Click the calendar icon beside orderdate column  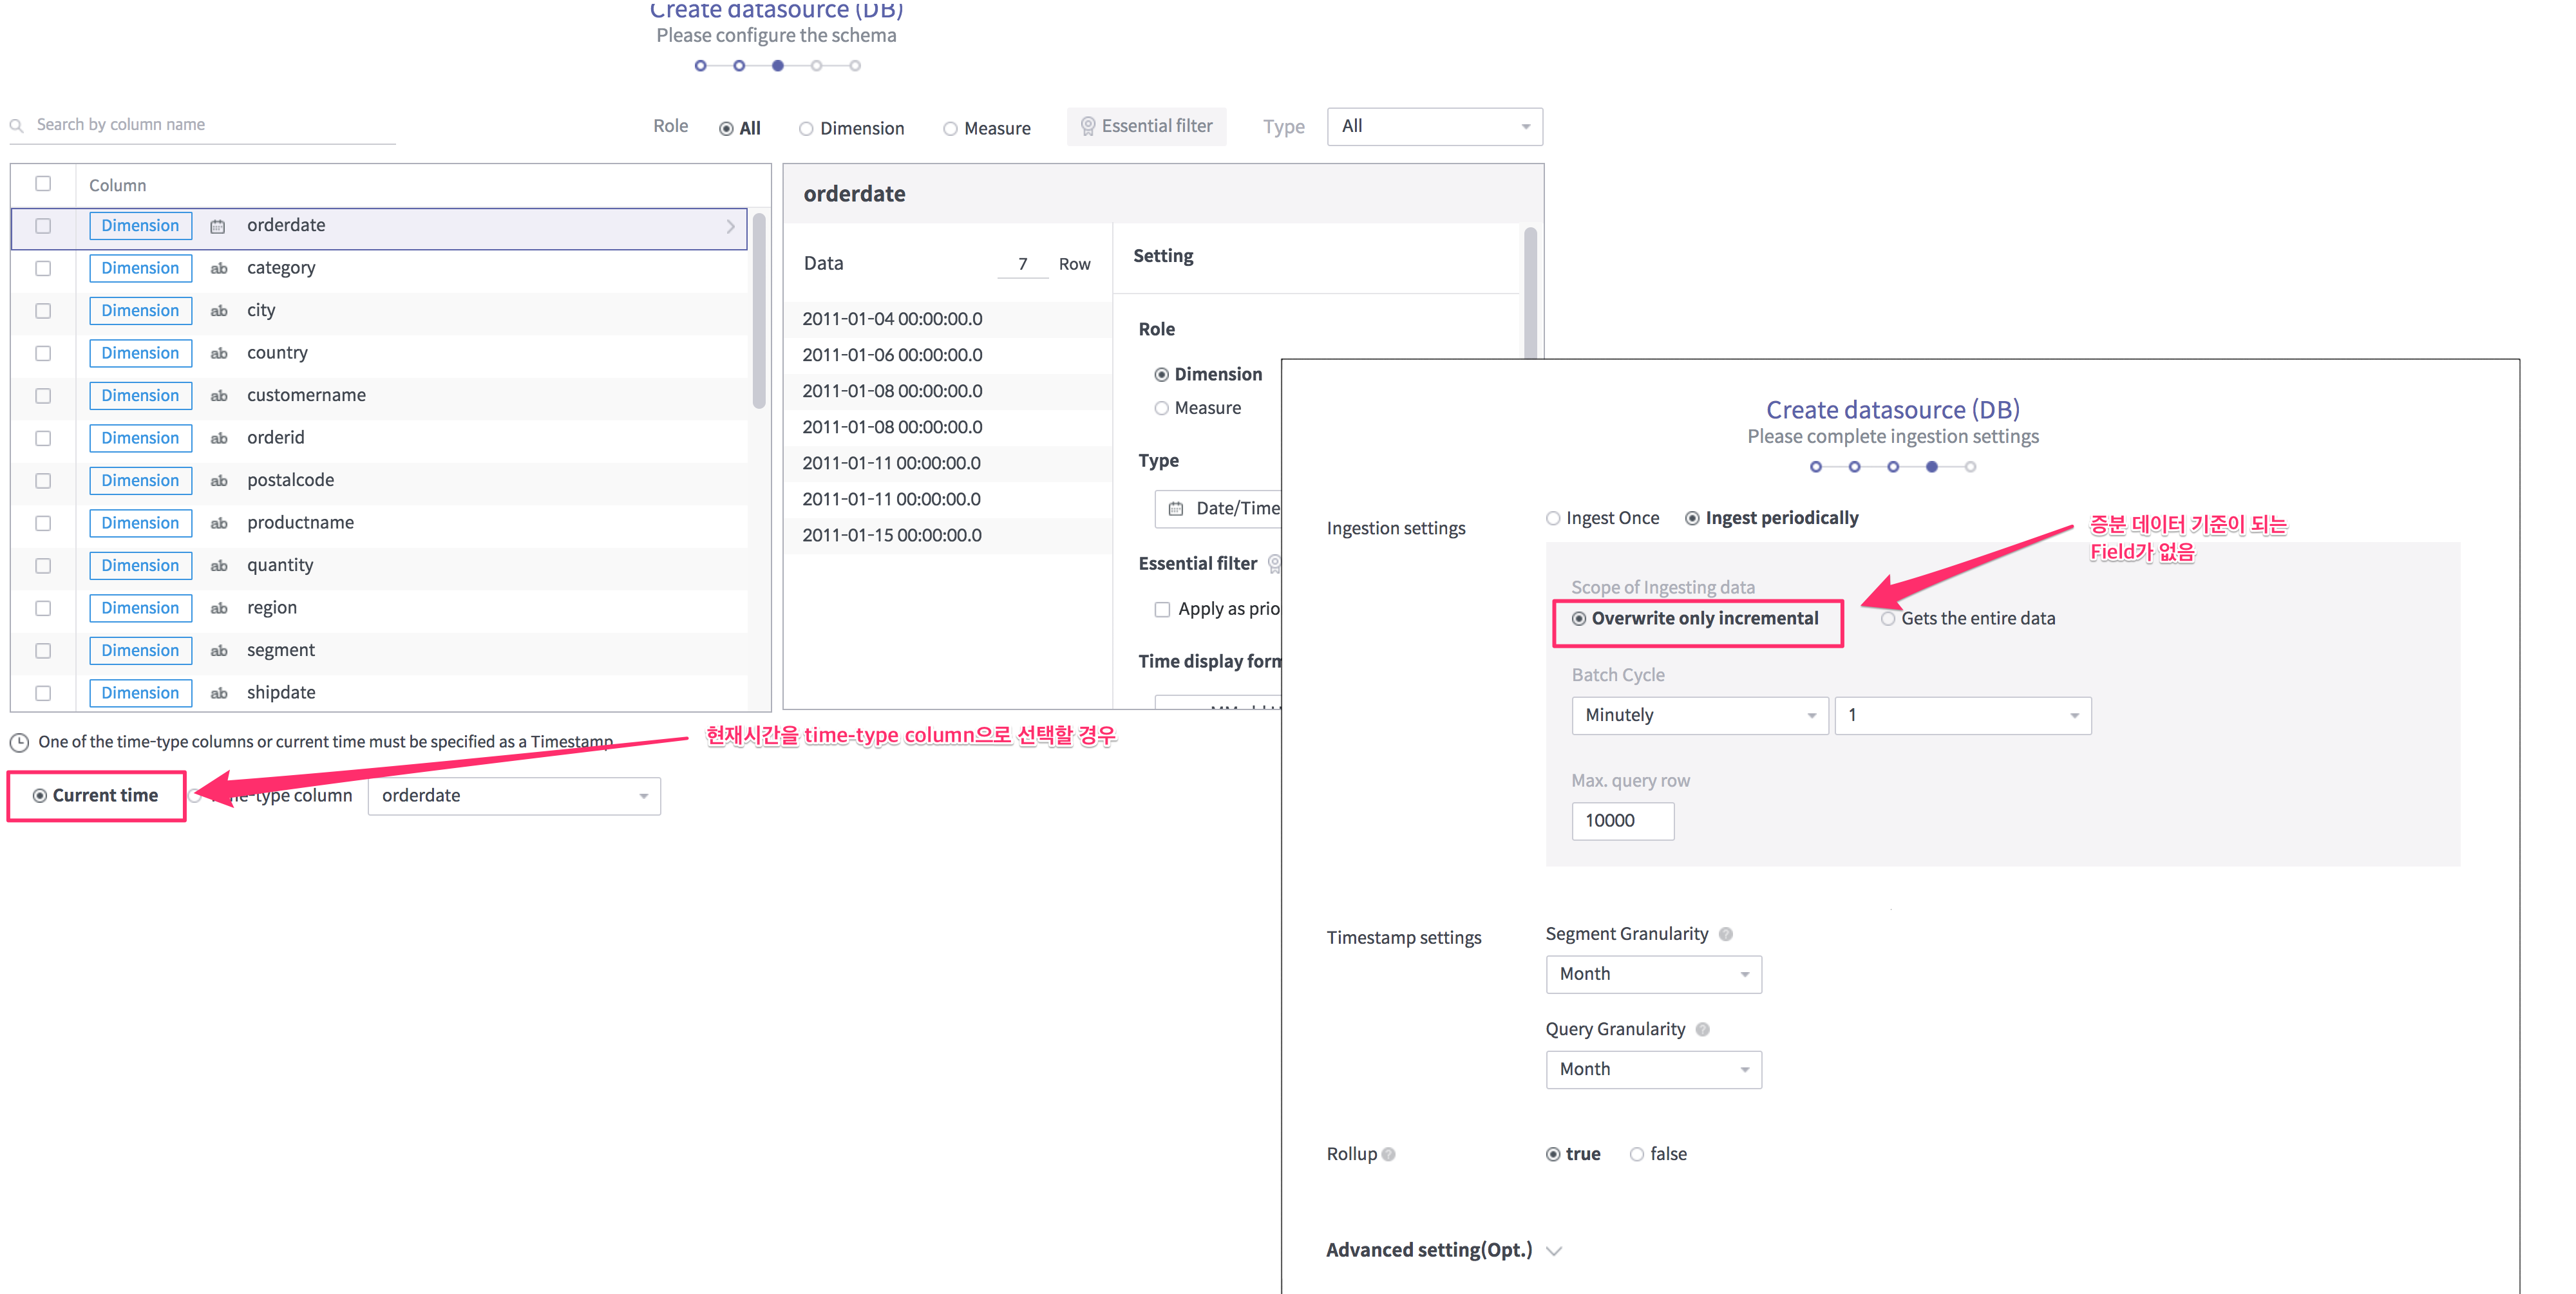point(218,226)
